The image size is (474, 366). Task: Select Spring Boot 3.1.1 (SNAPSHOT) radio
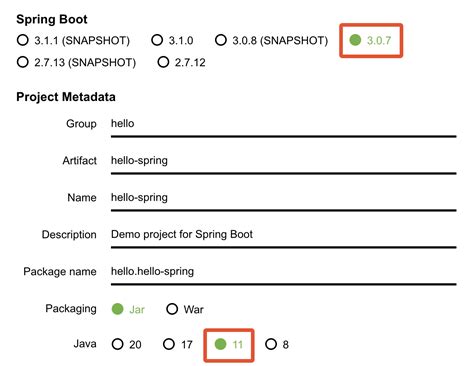(x=73, y=40)
